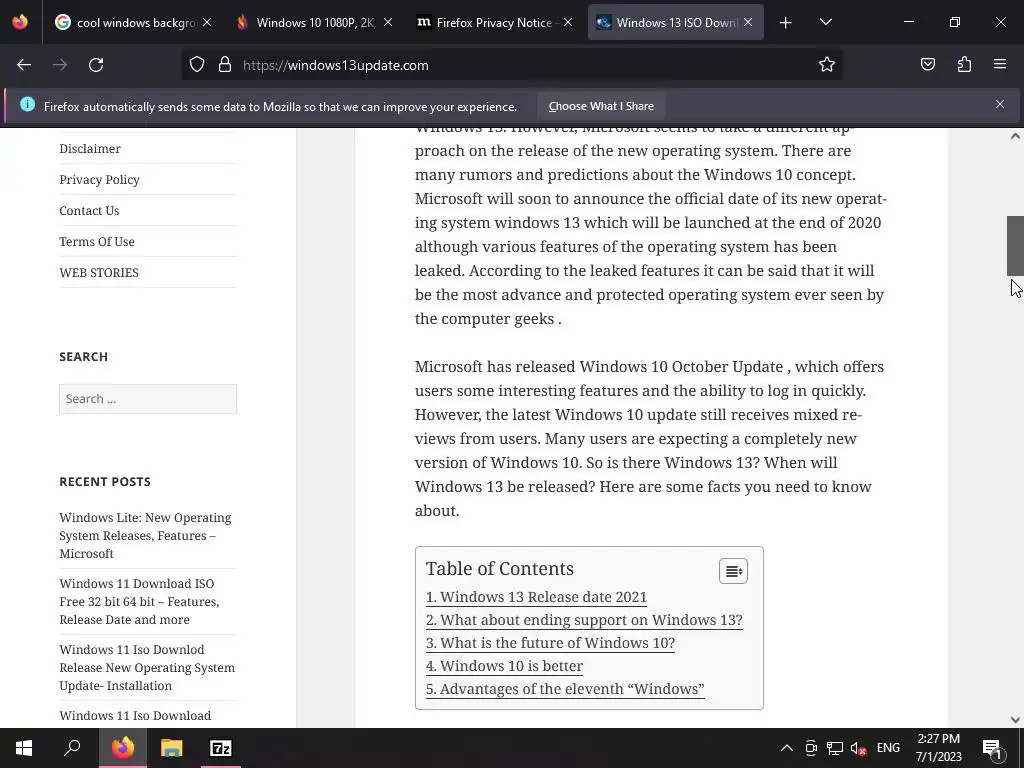Close the Firefox Privacy Notice tab
Screen dimensions: 1024x768
pyautogui.click(x=568, y=22)
